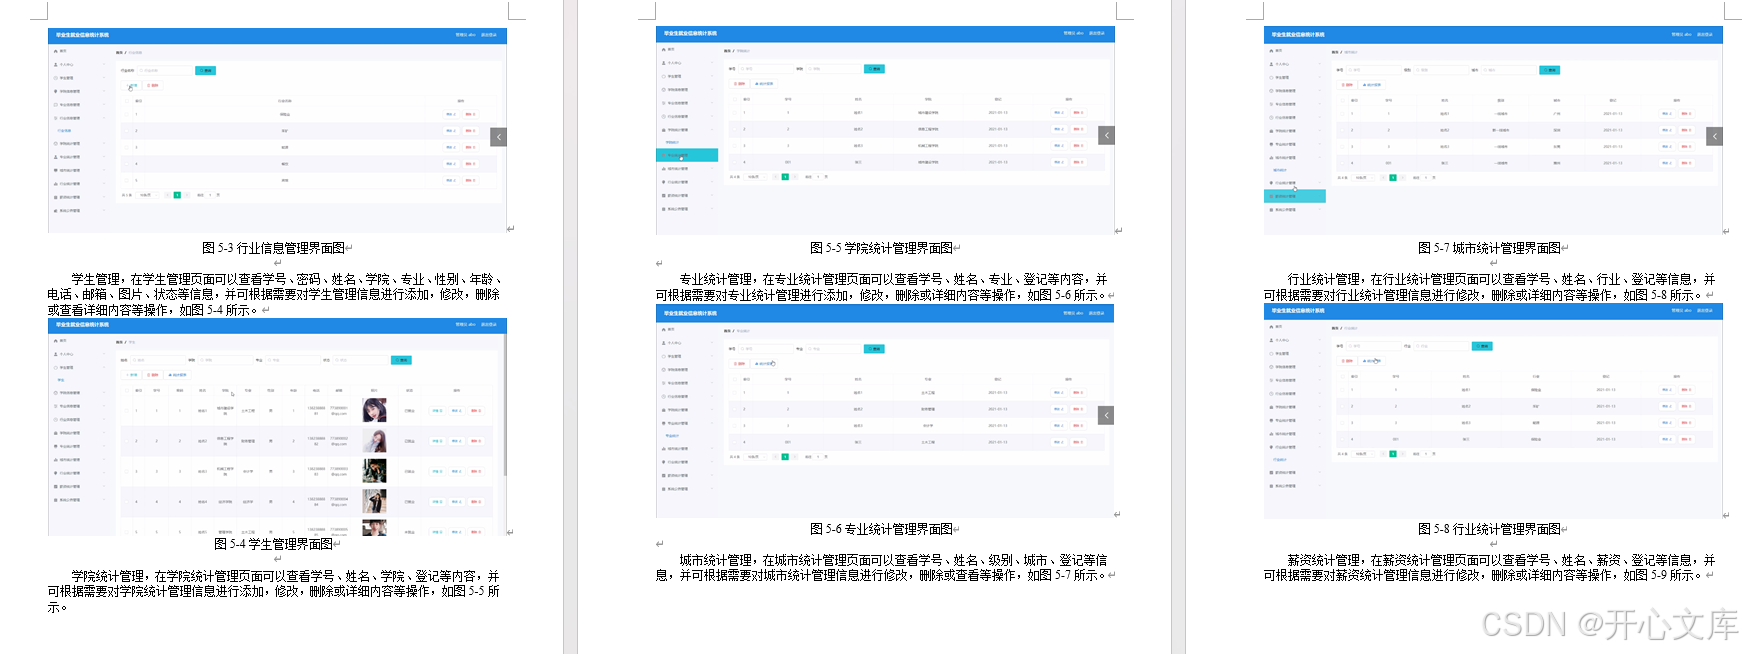Screen dimensions: 1743x654
Task: Click cyan search button in Figure 5-8 screenshot
Action: [1483, 346]
